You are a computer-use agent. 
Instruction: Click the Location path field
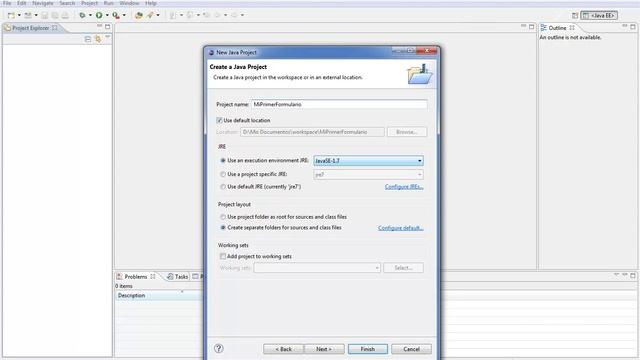click(x=312, y=132)
